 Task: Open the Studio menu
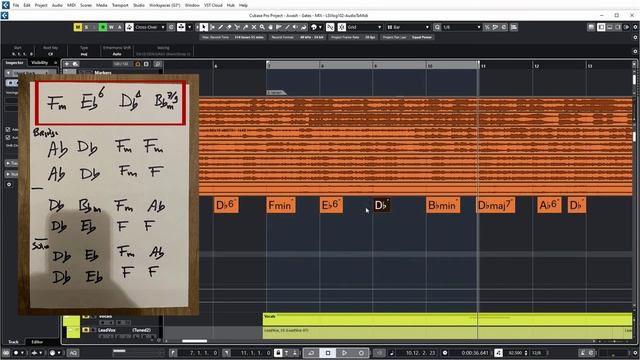click(139, 5)
